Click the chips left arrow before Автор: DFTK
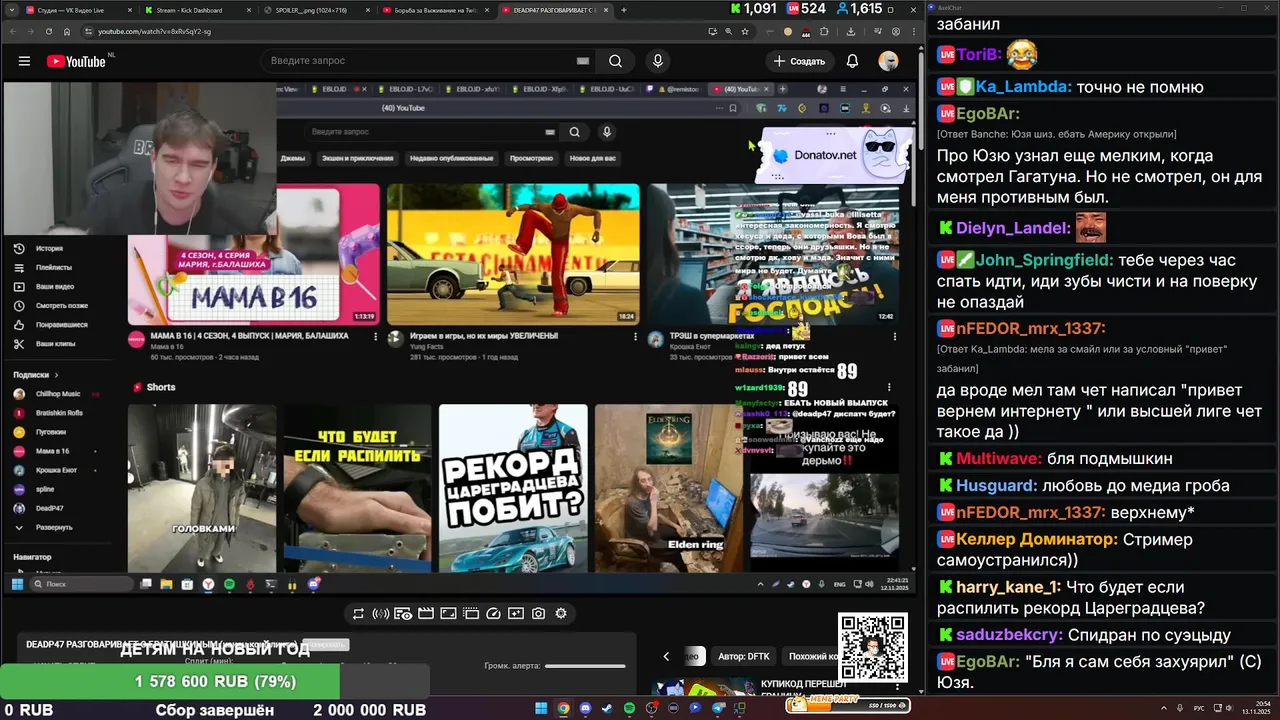The height and width of the screenshot is (720, 1280). tap(666, 656)
